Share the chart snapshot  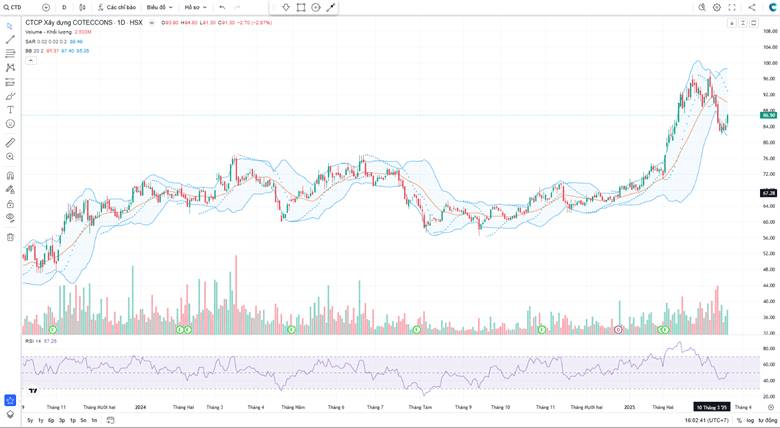click(x=752, y=7)
